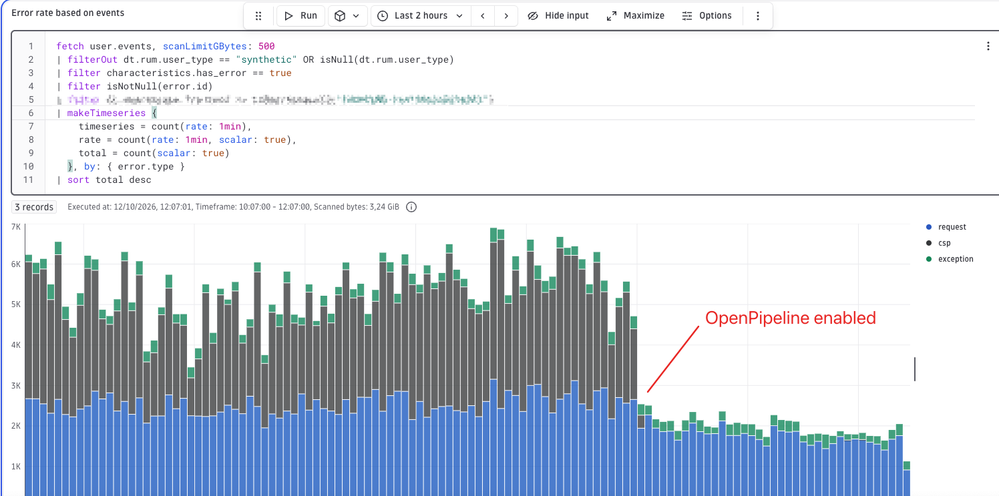Open the toolbar three-dot more menu
Screen dimensions: 999x496
click(x=758, y=16)
